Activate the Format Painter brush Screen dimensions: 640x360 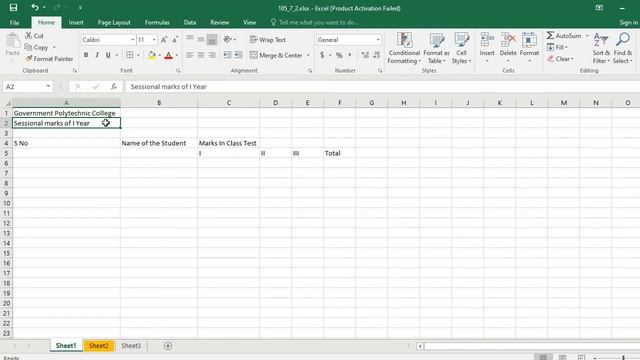pyautogui.click(x=29, y=59)
